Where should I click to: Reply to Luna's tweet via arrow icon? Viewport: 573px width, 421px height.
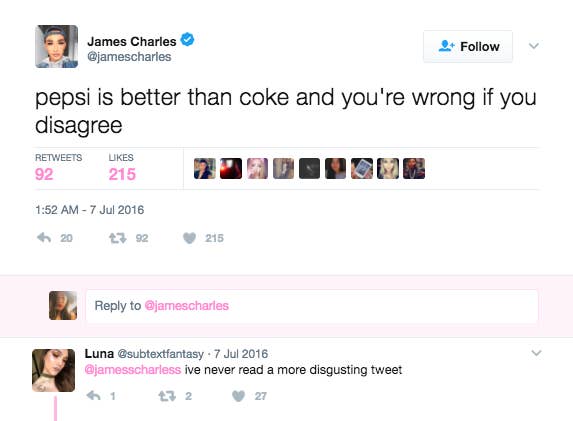(94, 396)
